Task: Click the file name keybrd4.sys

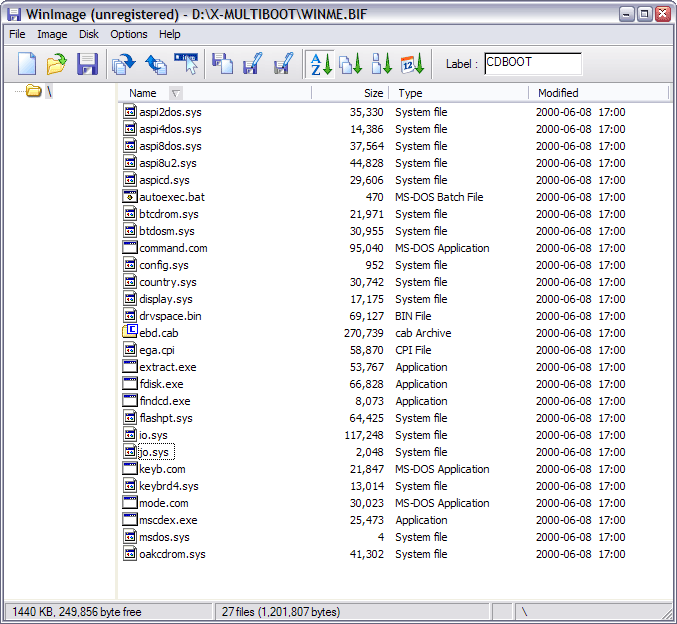Action: coord(169,486)
